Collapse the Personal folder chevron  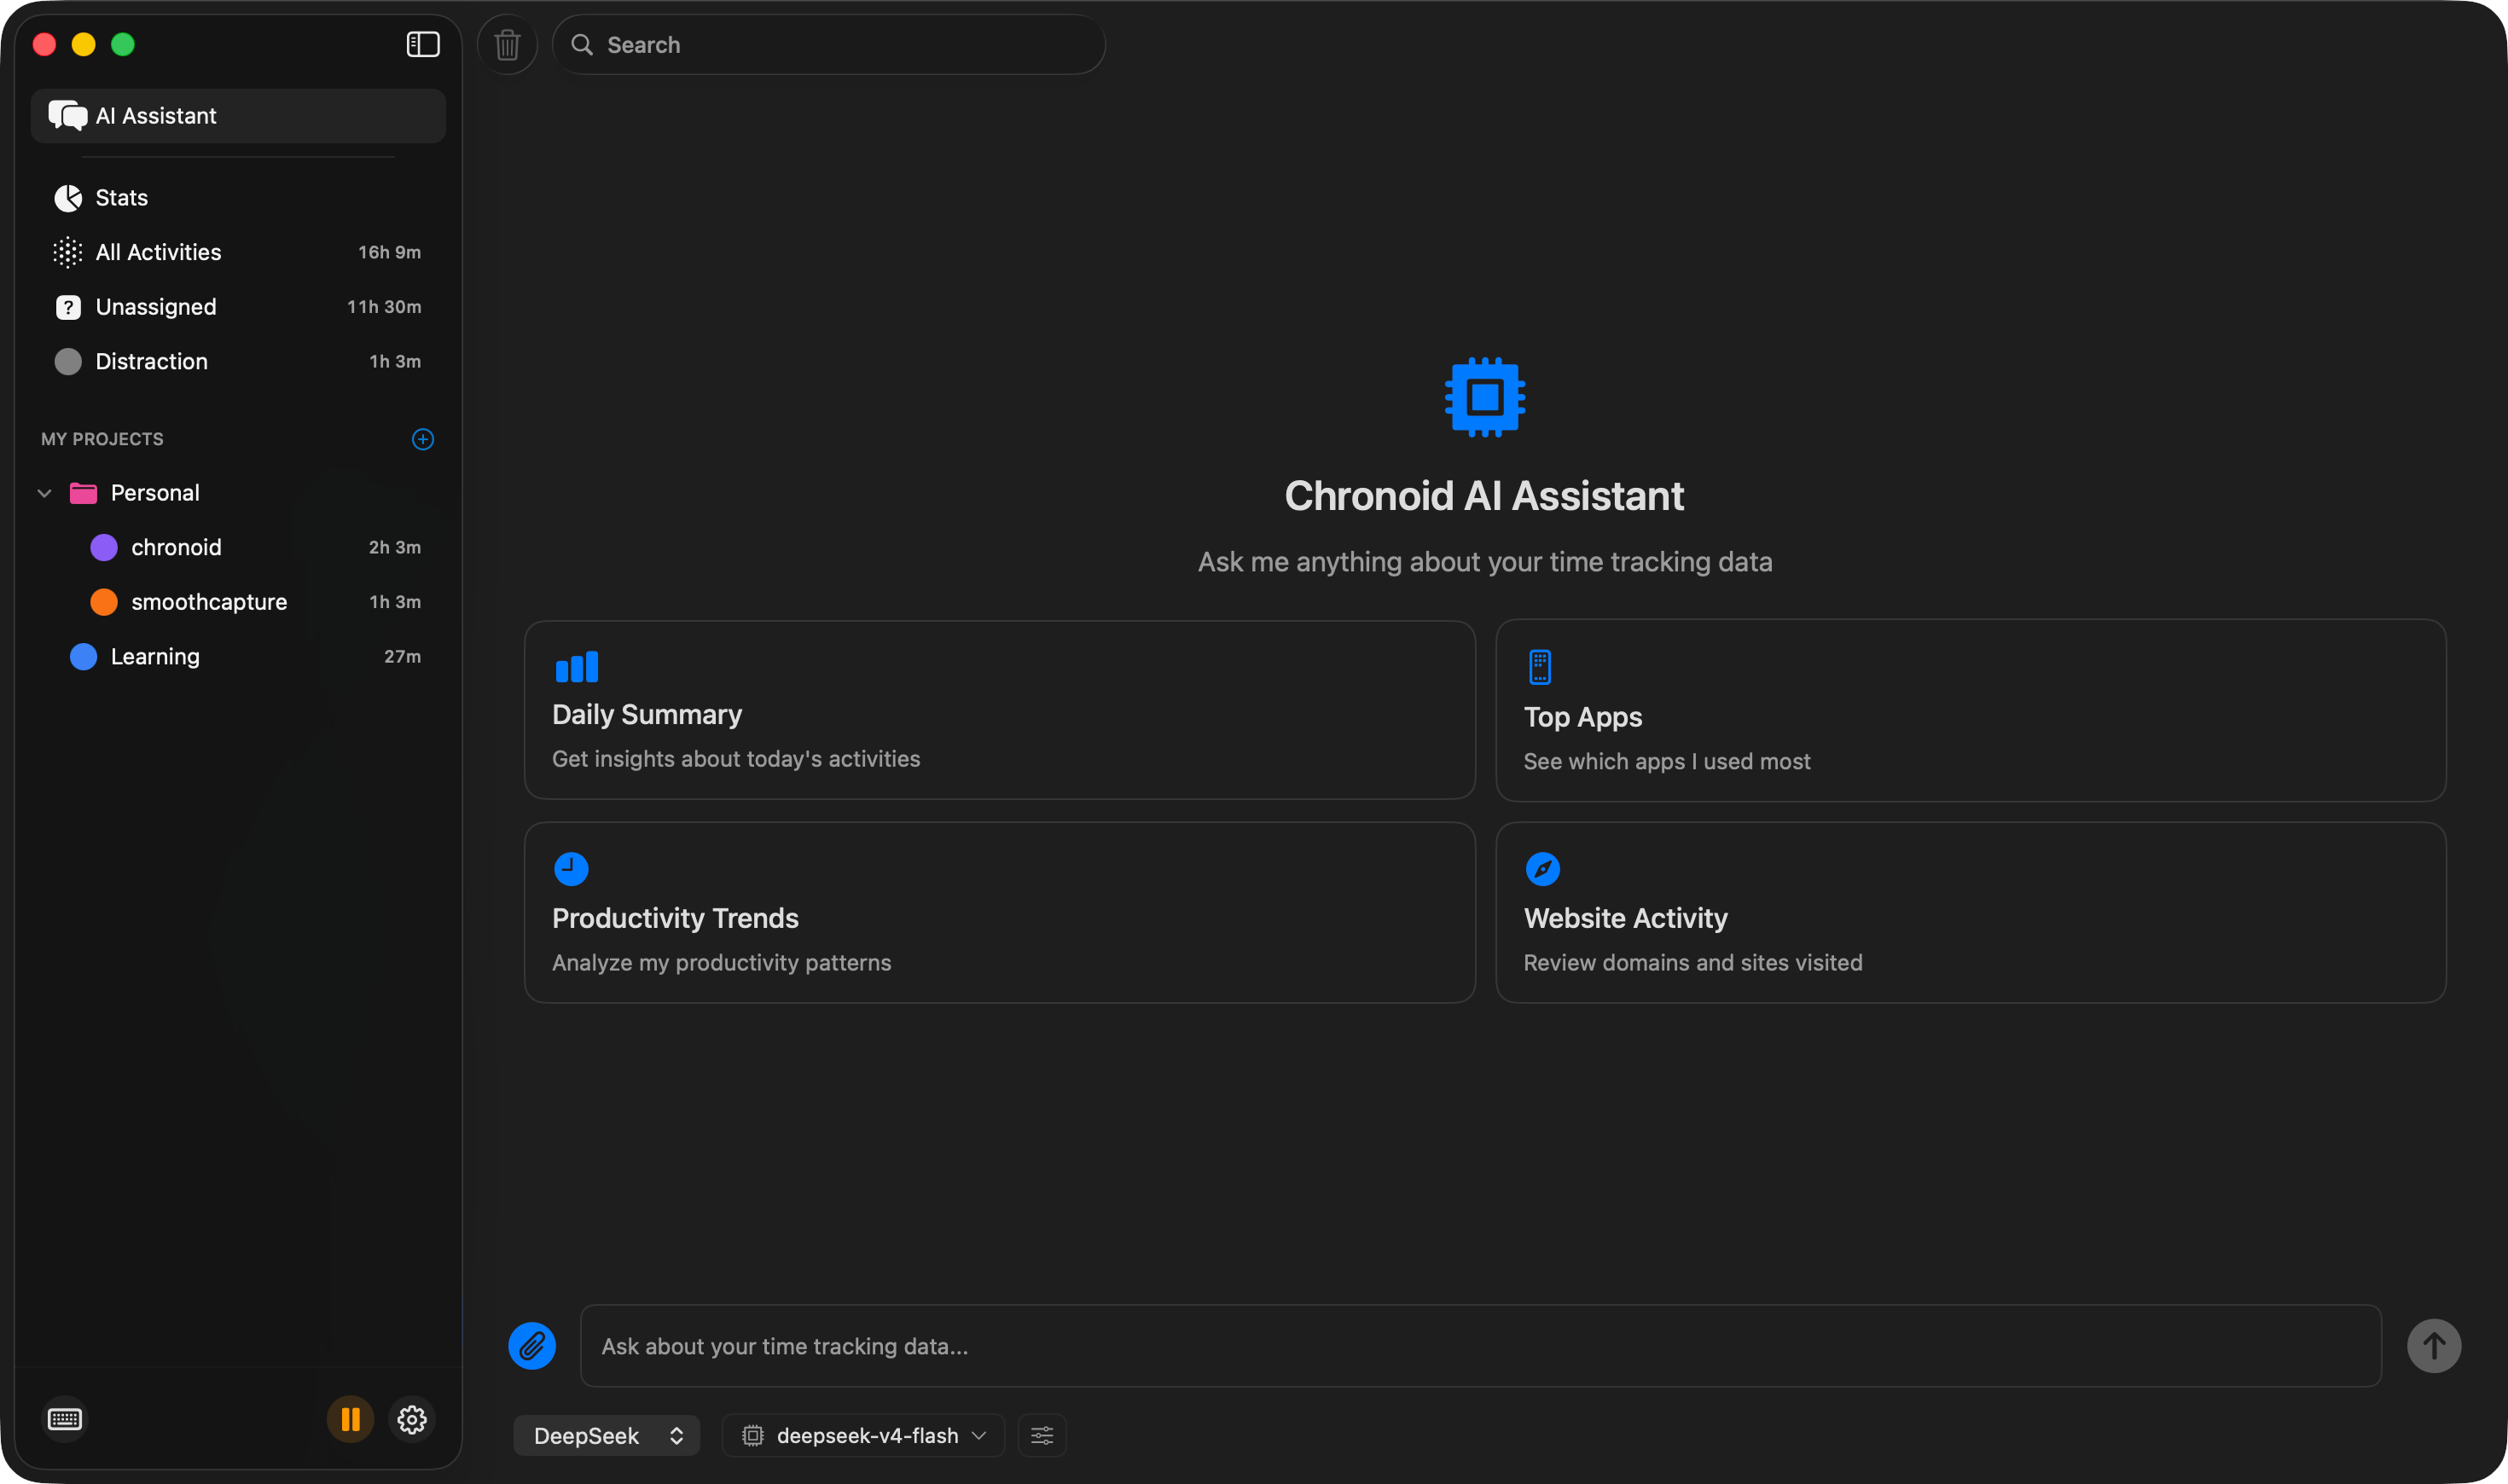click(44, 493)
